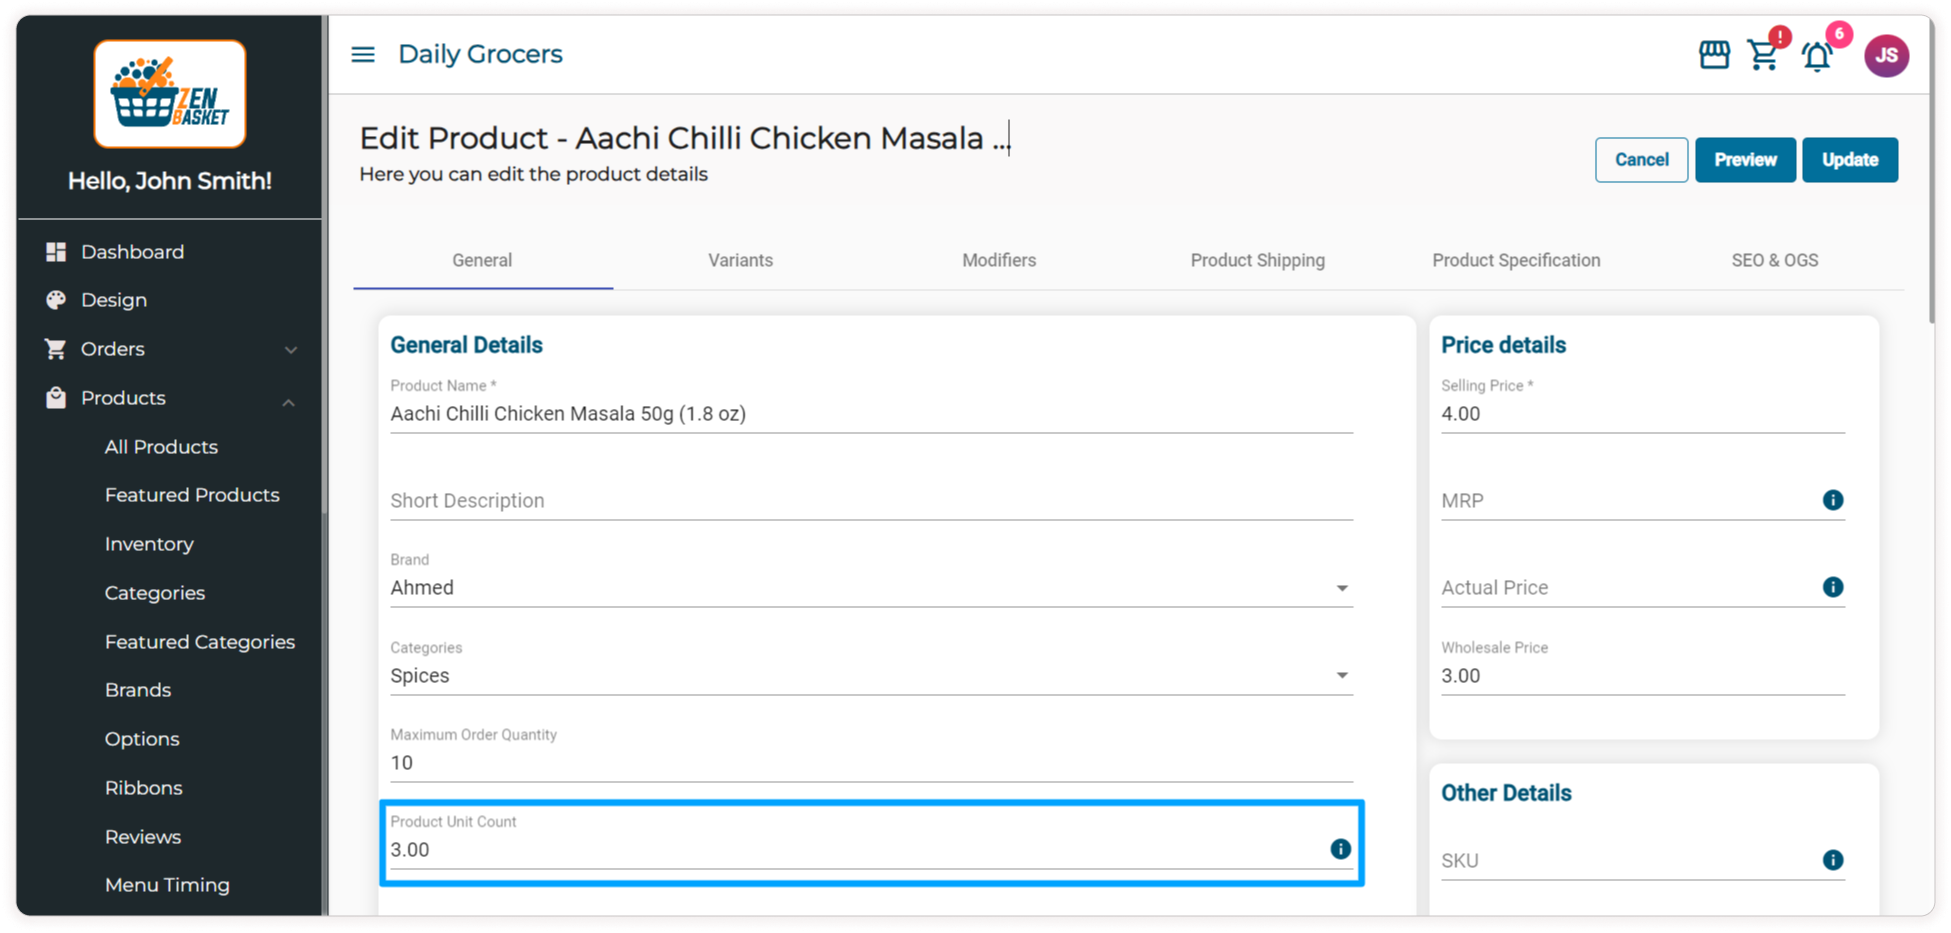This screenshot has width=1951, height=933.
Task: Click the Zen Basket logo
Action: [x=170, y=95]
